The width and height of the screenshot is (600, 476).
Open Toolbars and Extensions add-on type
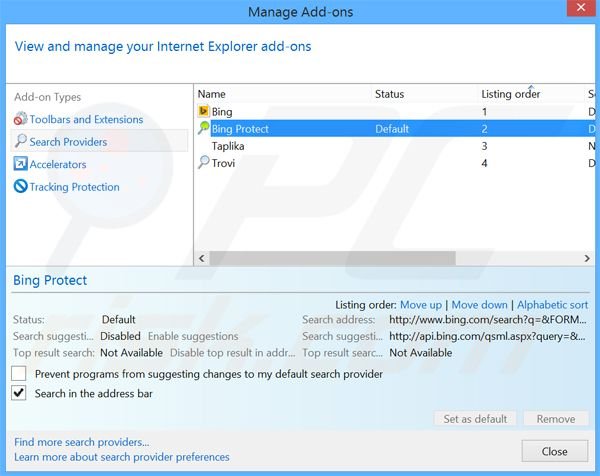click(86, 119)
